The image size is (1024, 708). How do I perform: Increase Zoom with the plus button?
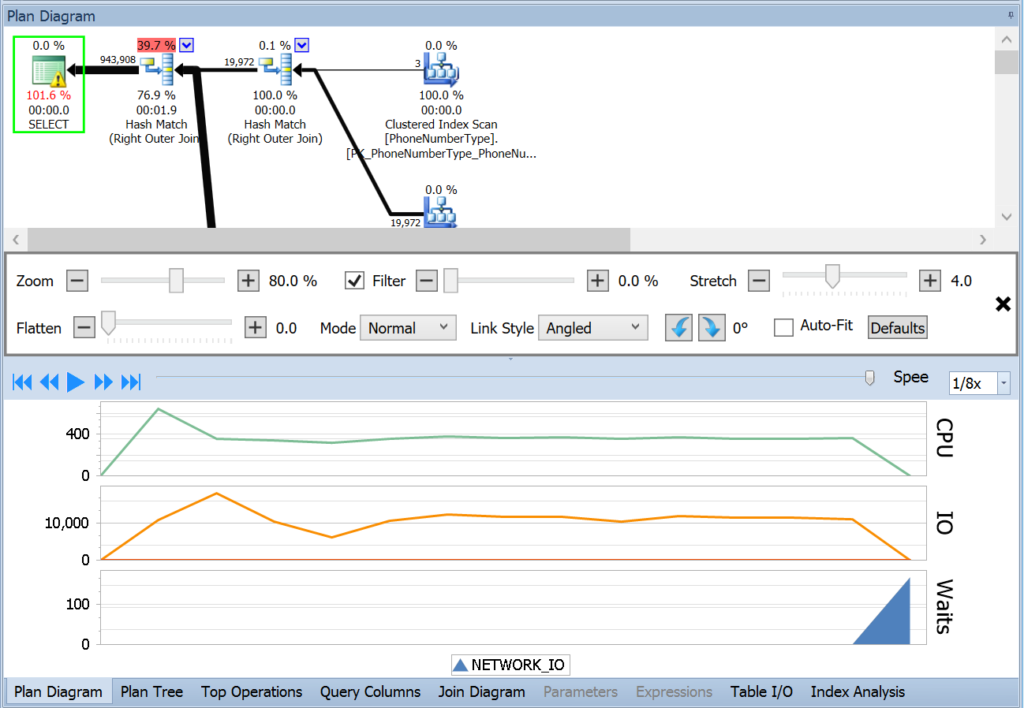(248, 281)
